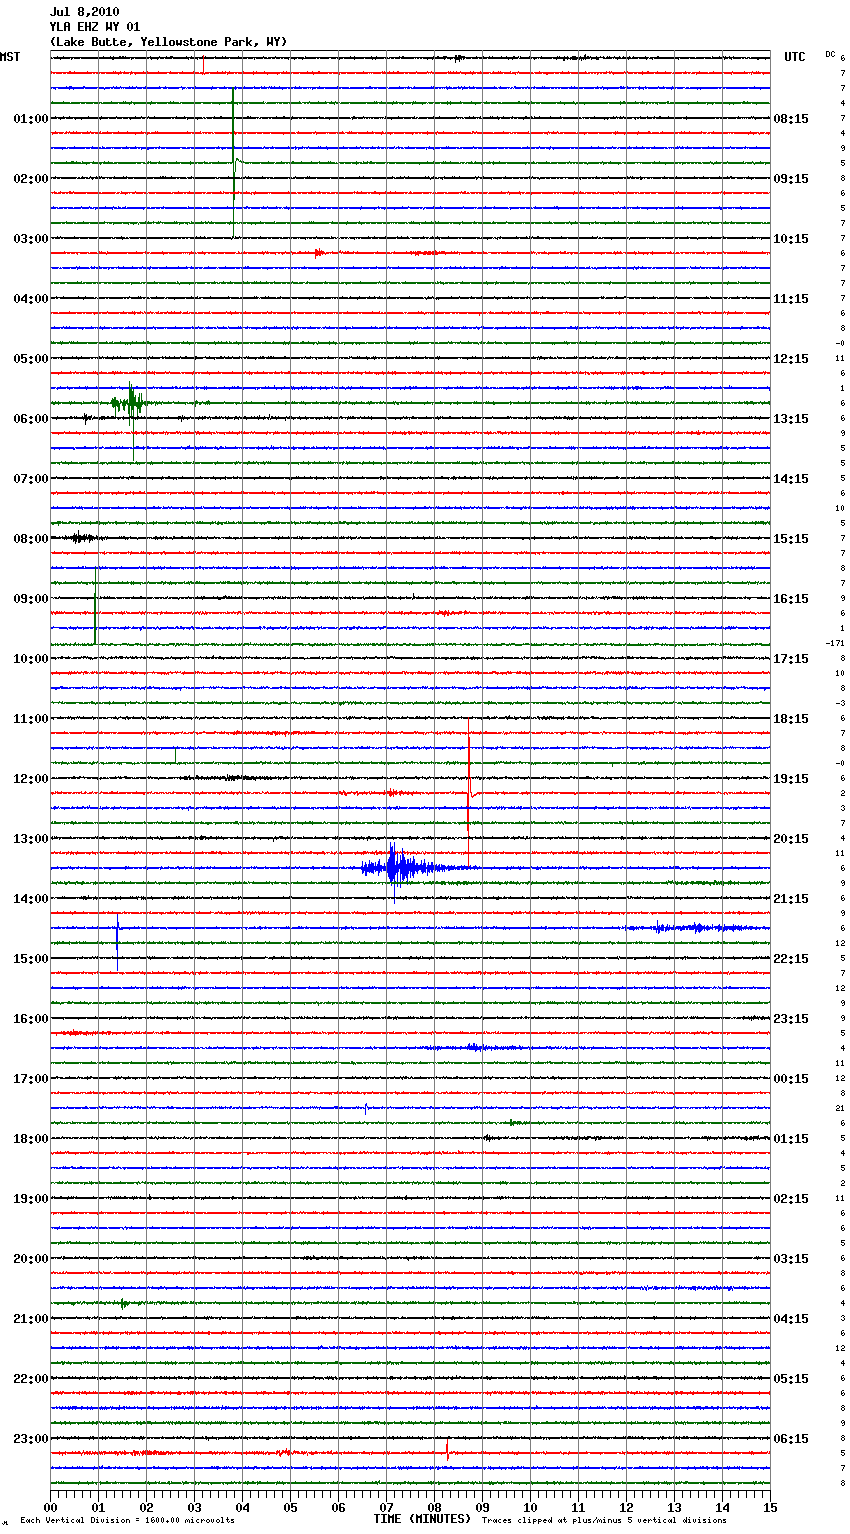Select the '13:00' MST hour label
850x1534 pixels.
[30, 839]
